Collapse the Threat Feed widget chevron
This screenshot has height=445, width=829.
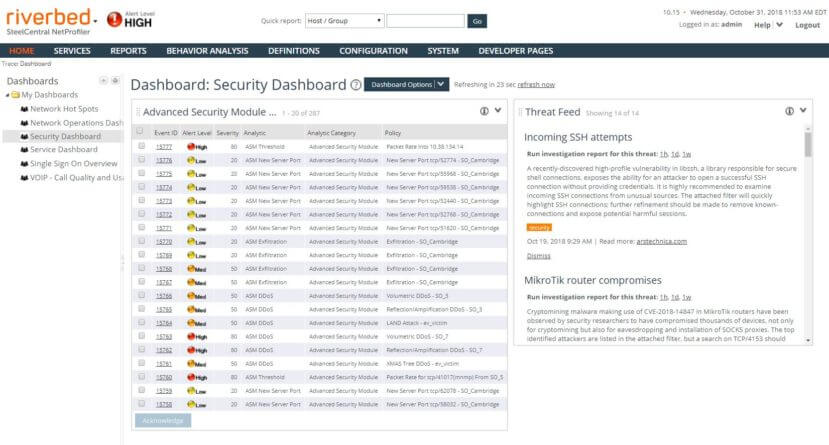[803, 110]
